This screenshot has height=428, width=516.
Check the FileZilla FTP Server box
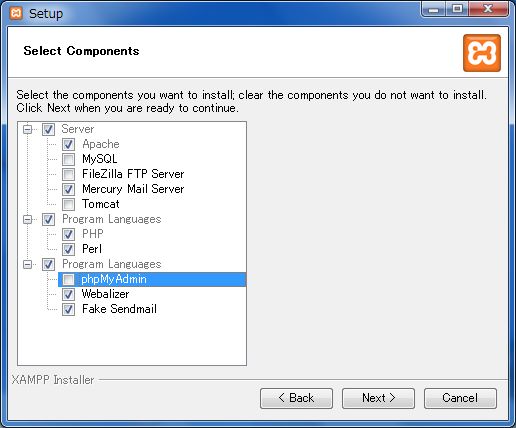click(x=68, y=174)
